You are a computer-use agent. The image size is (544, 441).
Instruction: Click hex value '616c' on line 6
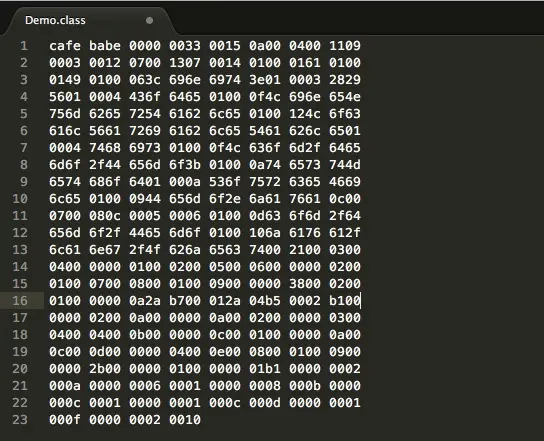pos(65,130)
